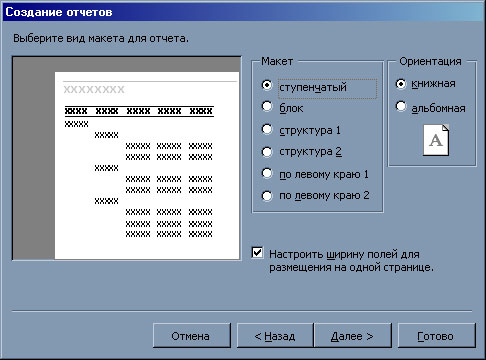Select структура 1 layout
The width and height of the screenshot is (486, 360).
click(267, 129)
